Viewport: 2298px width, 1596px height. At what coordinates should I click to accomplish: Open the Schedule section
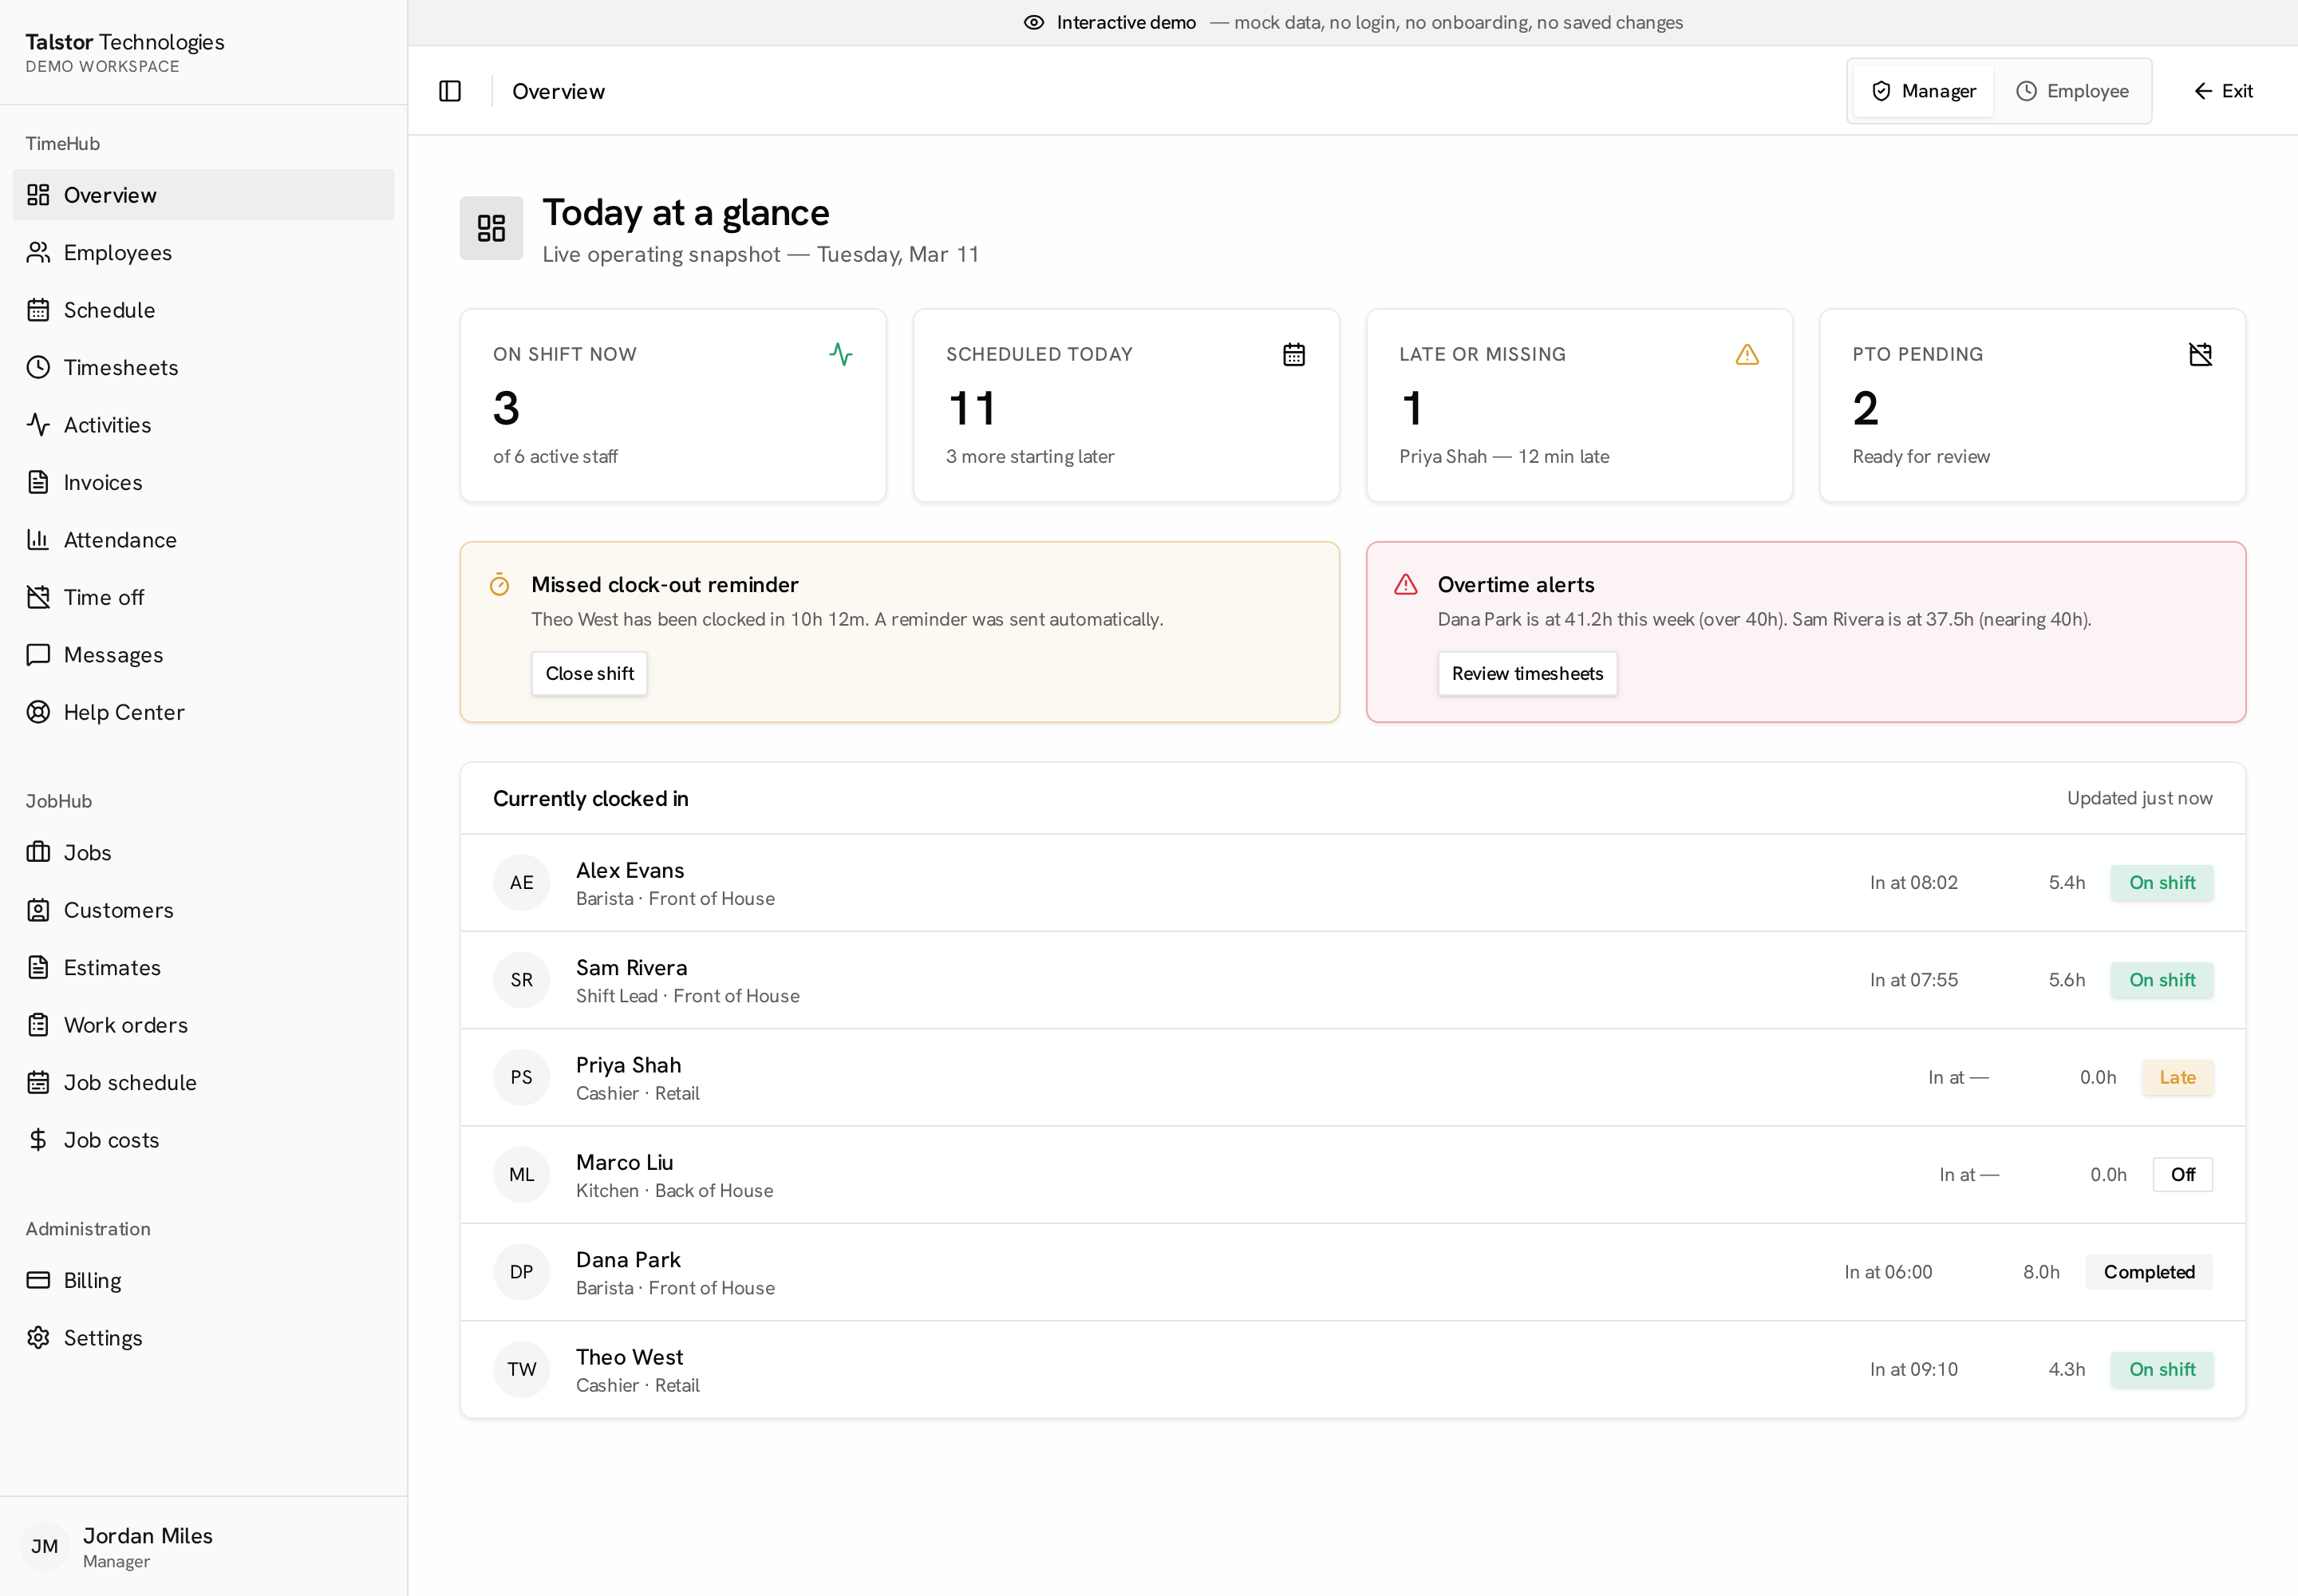tap(203, 310)
